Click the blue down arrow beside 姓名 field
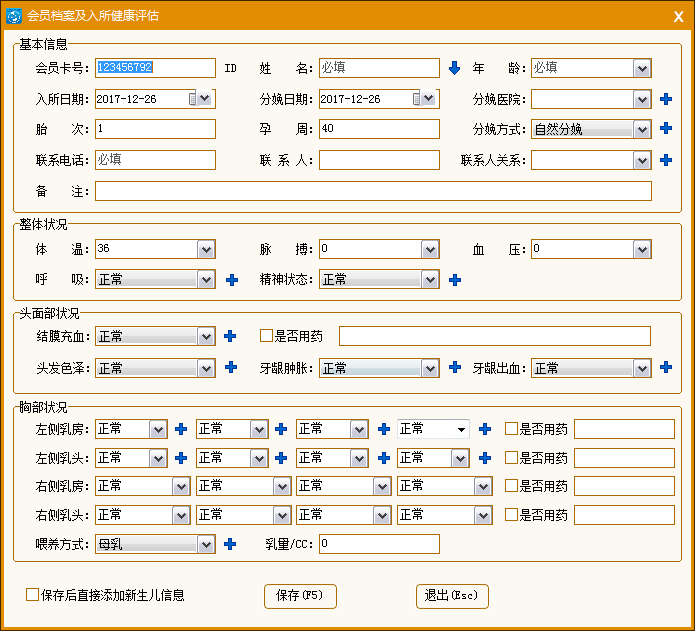This screenshot has width=695, height=631. (x=454, y=68)
